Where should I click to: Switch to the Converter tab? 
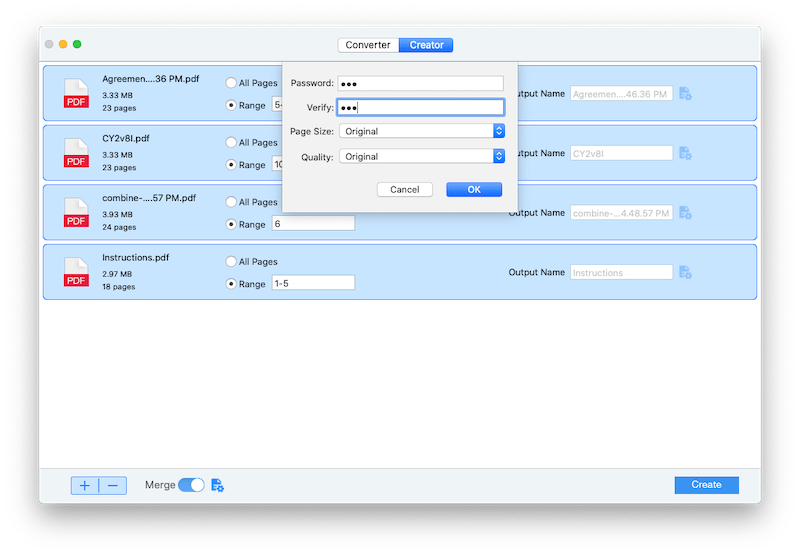pos(368,45)
